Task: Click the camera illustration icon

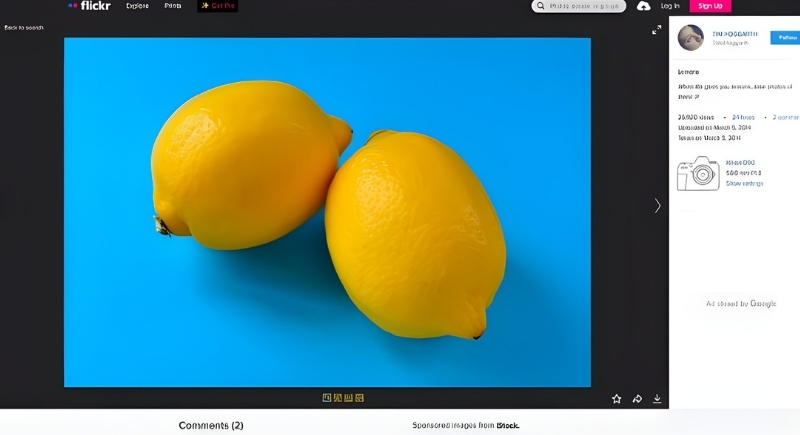Action: tap(698, 174)
